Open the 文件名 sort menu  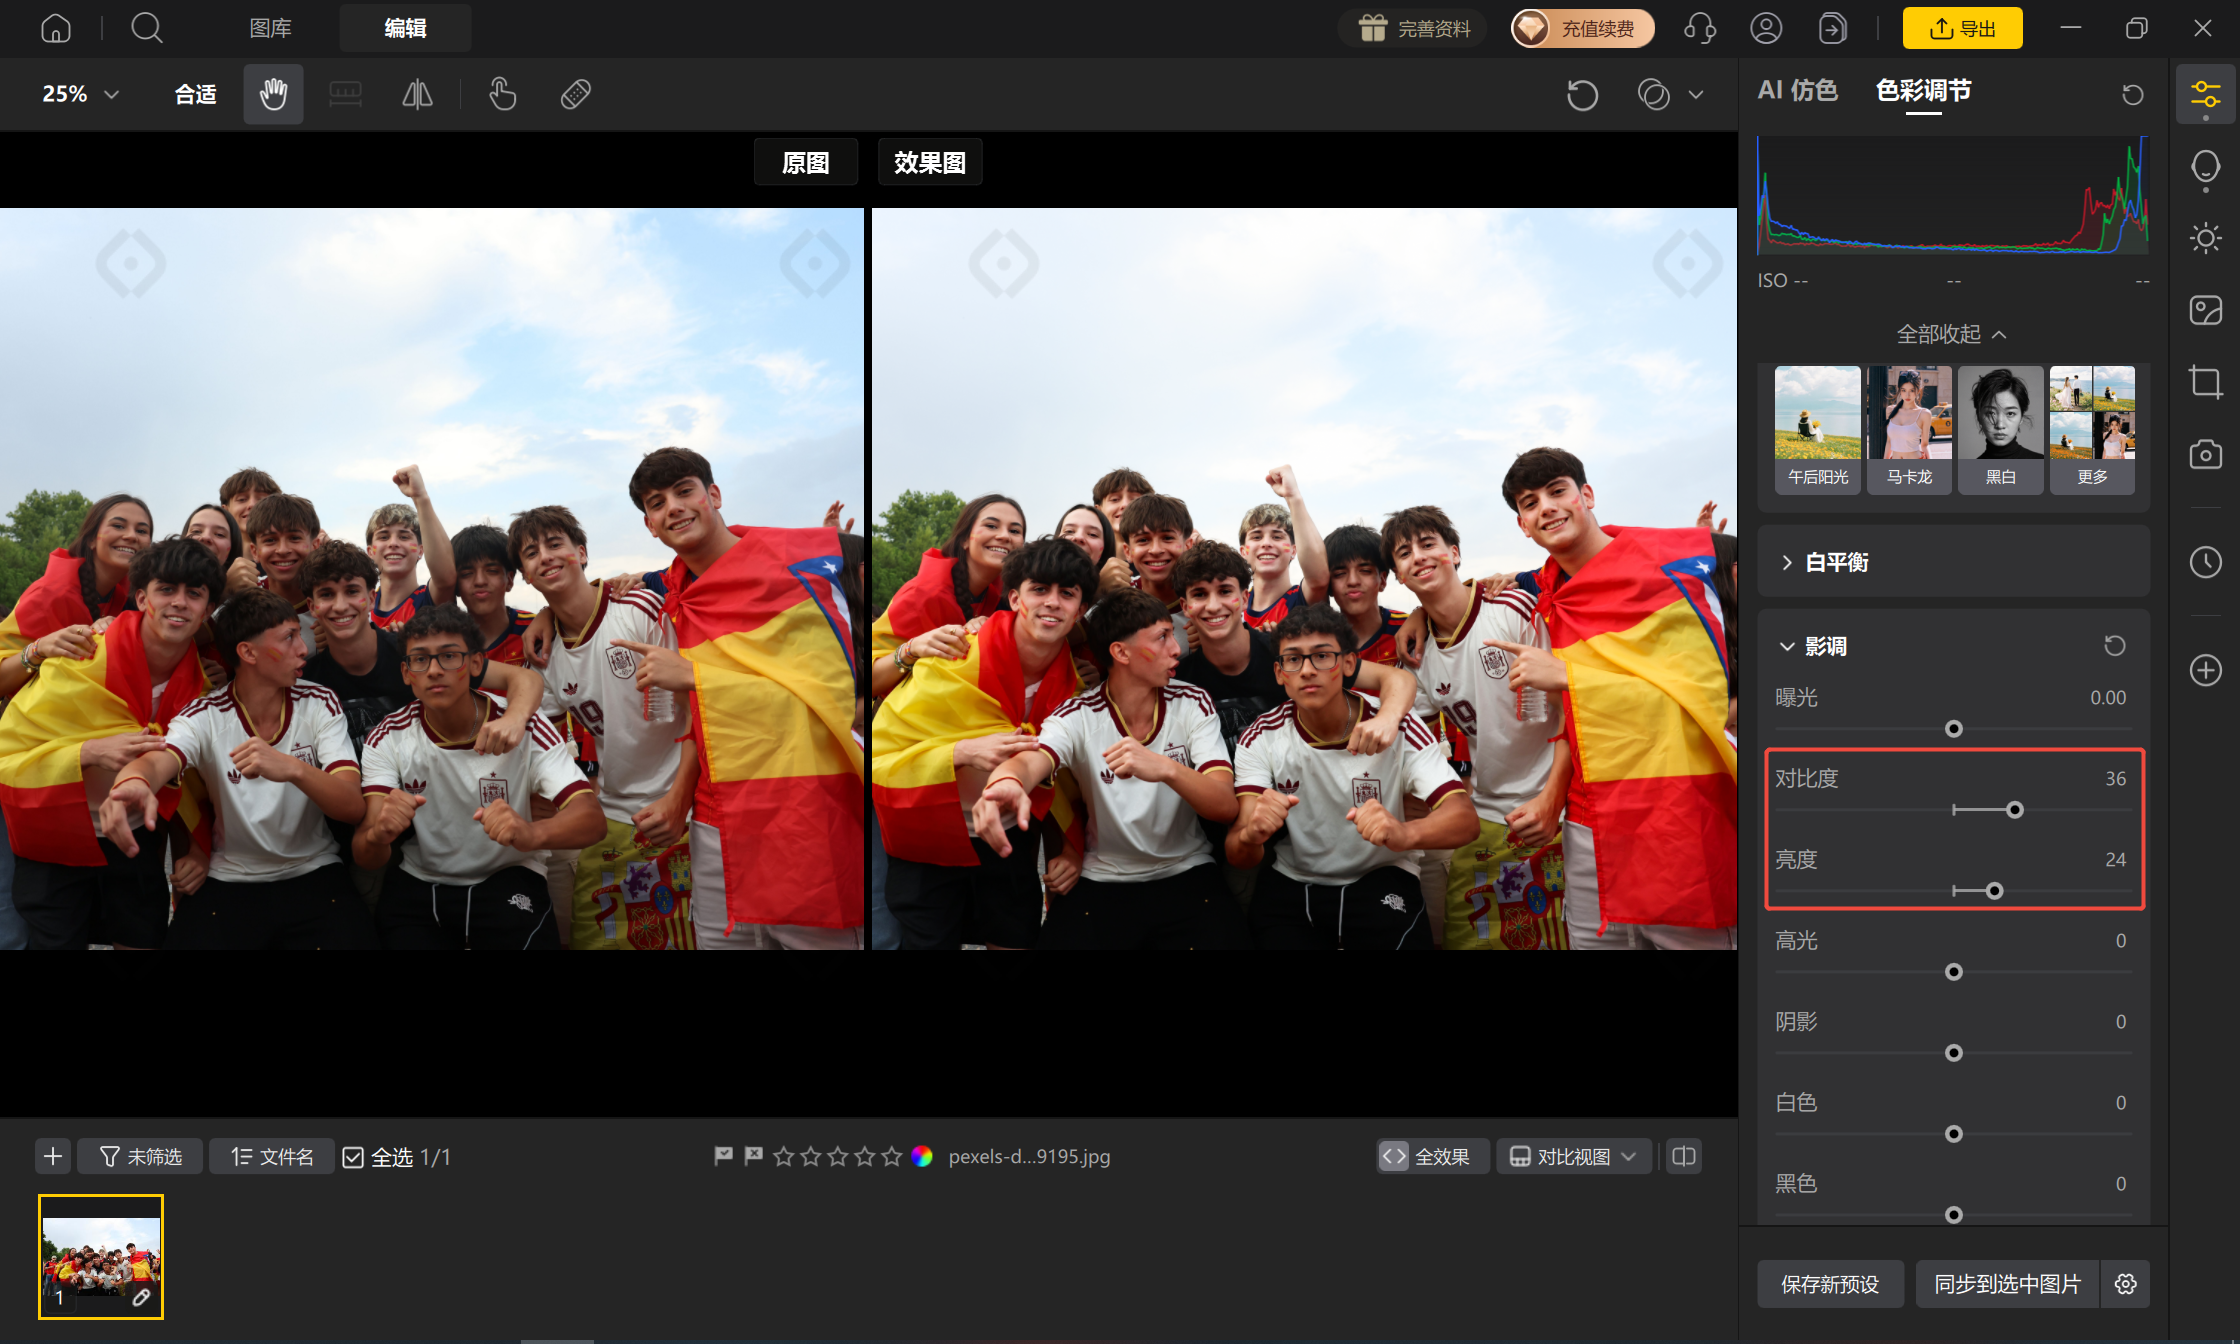pyautogui.click(x=272, y=1157)
